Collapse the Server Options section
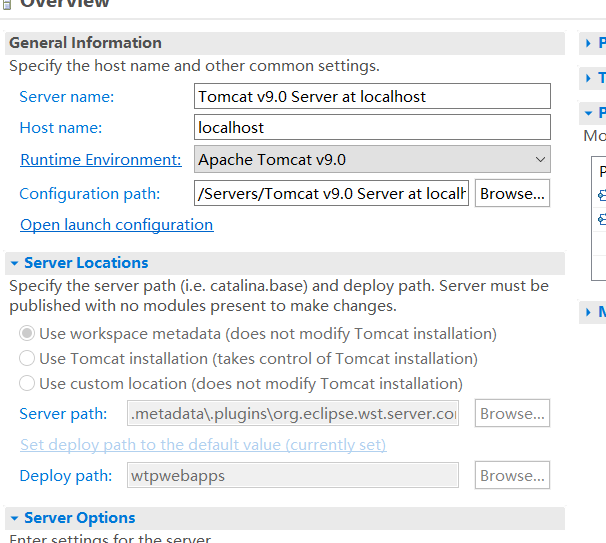 coord(14,519)
